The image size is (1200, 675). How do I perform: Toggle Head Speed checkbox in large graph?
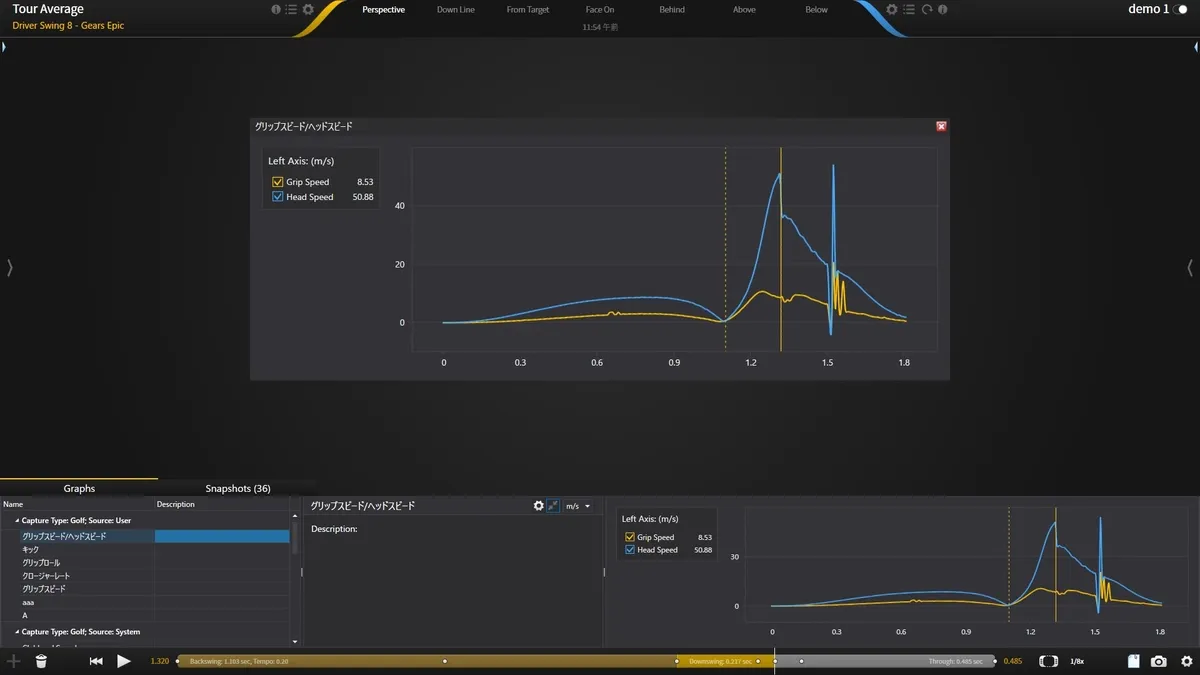(278, 197)
